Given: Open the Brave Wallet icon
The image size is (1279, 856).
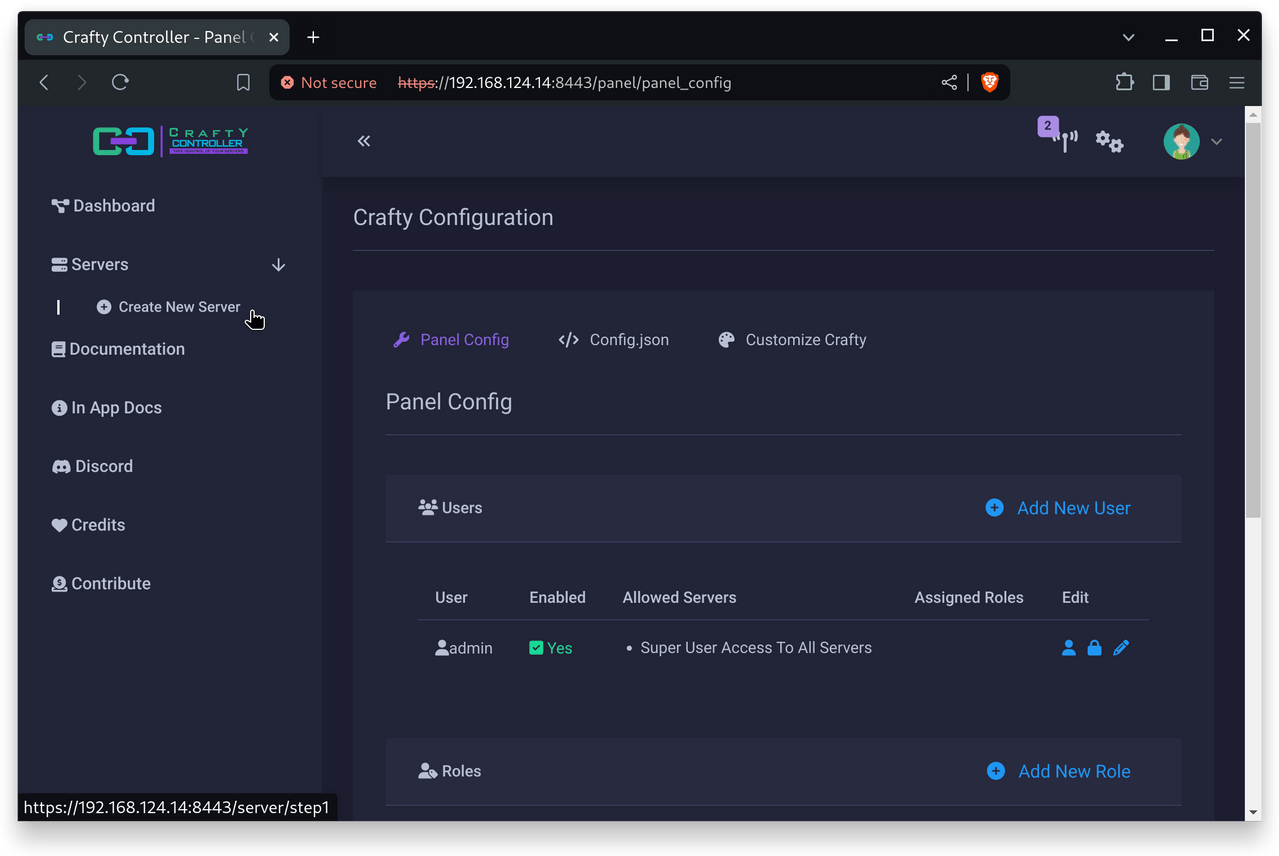Looking at the screenshot, I should pyautogui.click(x=1199, y=83).
